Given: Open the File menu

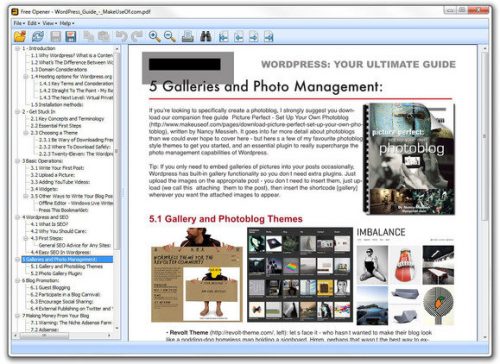Looking at the screenshot, I should (x=19, y=23).
